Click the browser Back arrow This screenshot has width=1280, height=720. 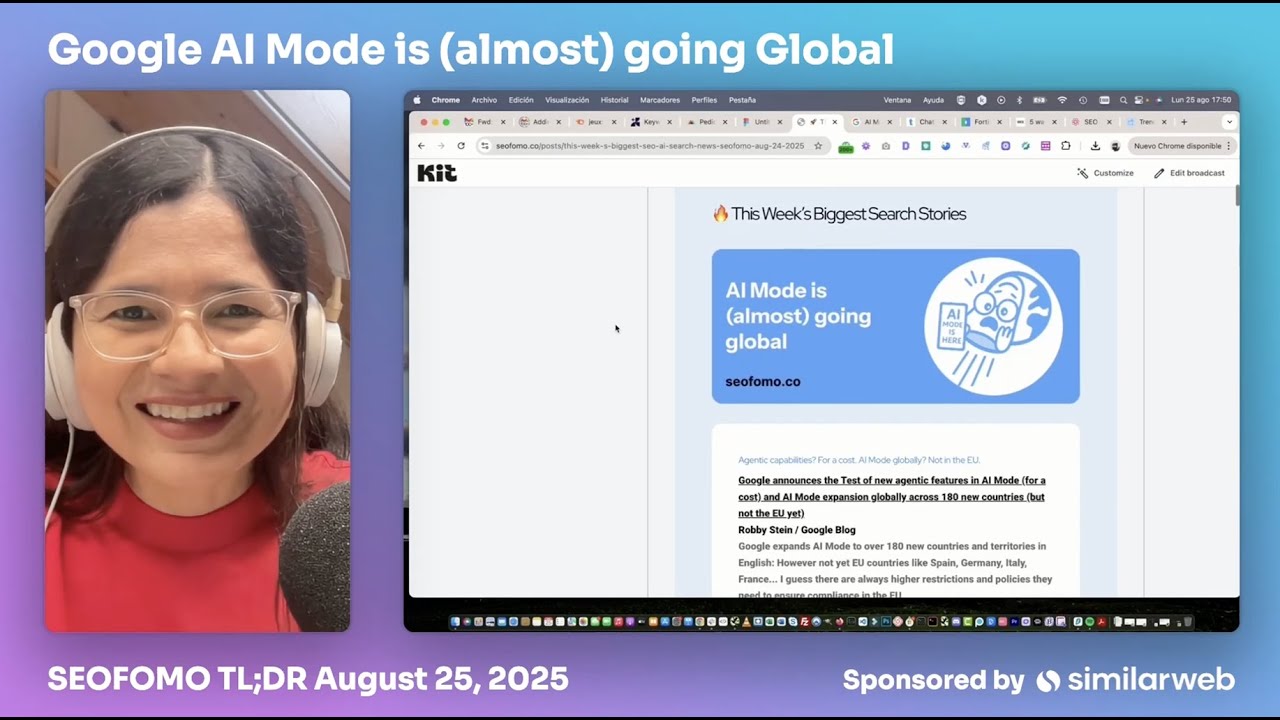pos(421,146)
